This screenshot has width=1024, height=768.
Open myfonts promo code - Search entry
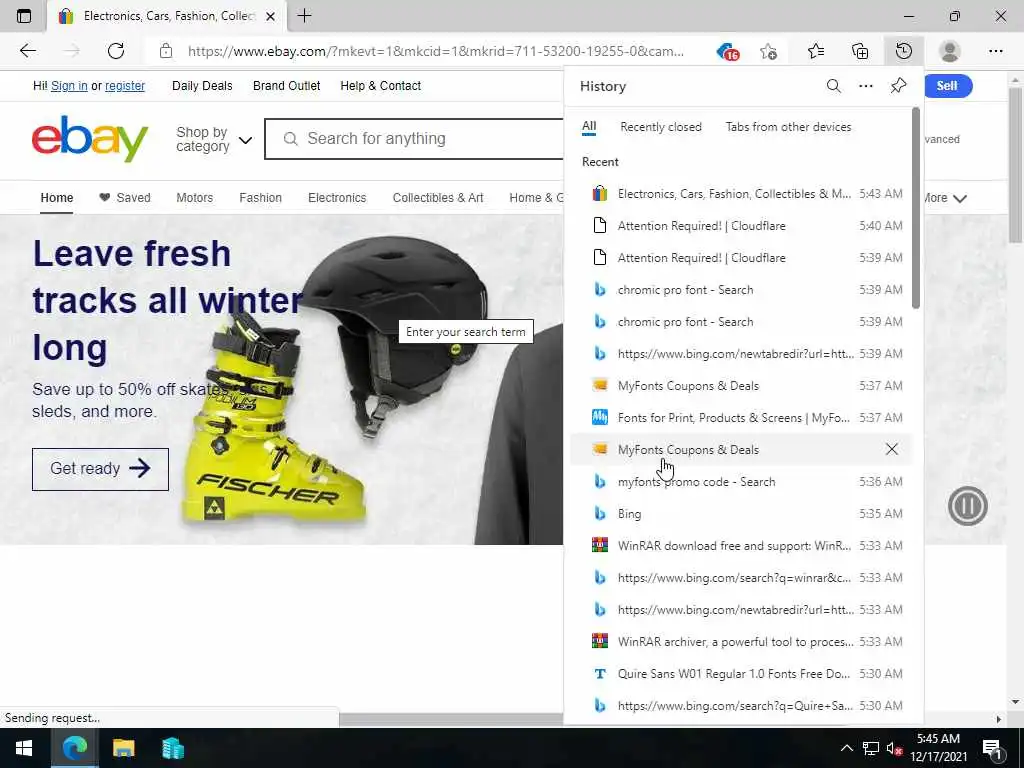[741, 481]
